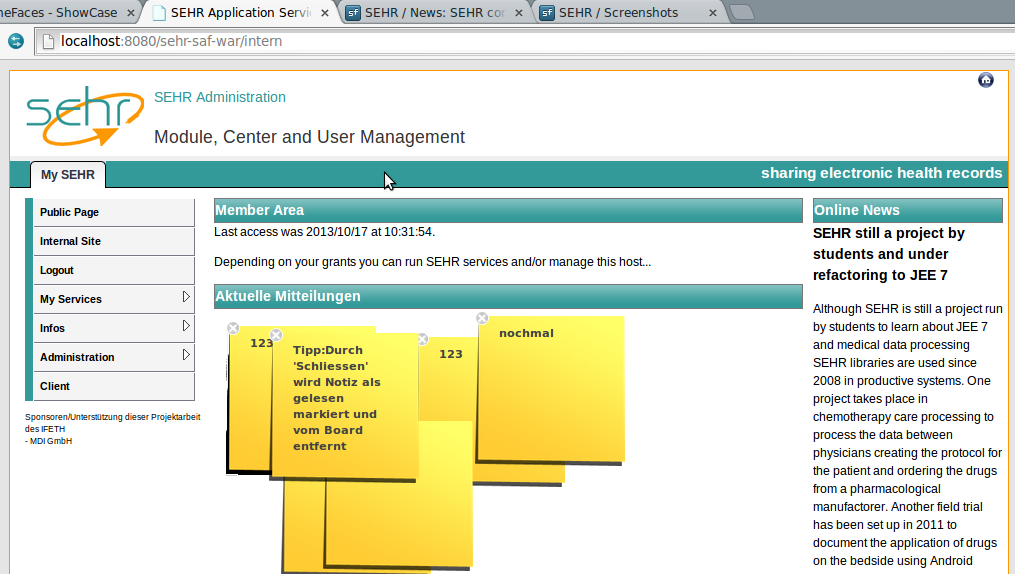The height and width of the screenshot is (574, 1015).
Task: Close the 'nochmal' sticky note
Action: click(x=482, y=318)
